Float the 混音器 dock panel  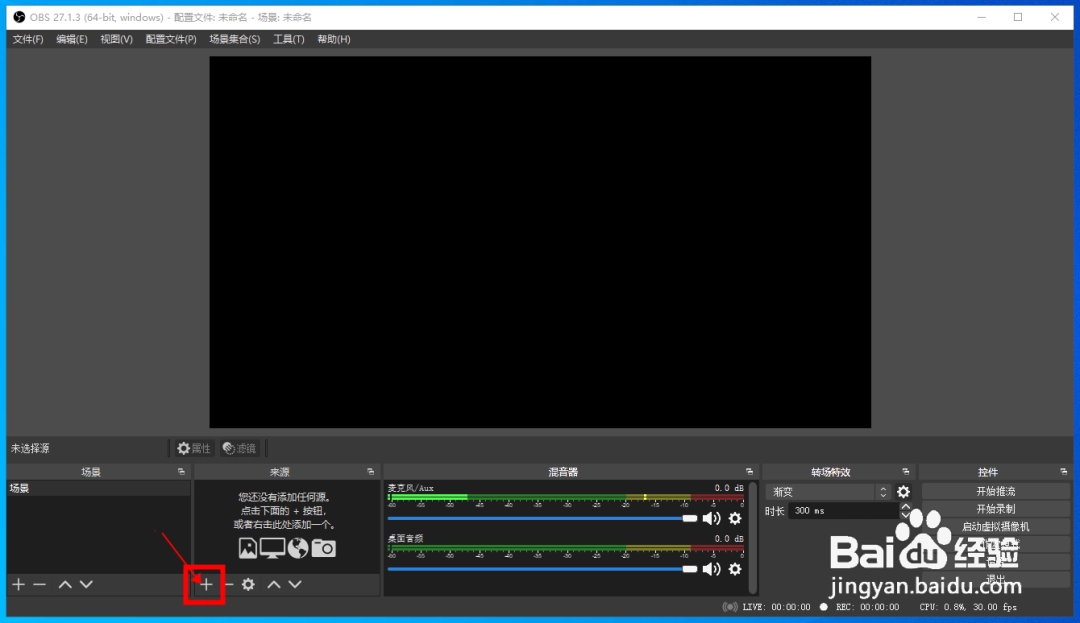pyautogui.click(x=749, y=472)
